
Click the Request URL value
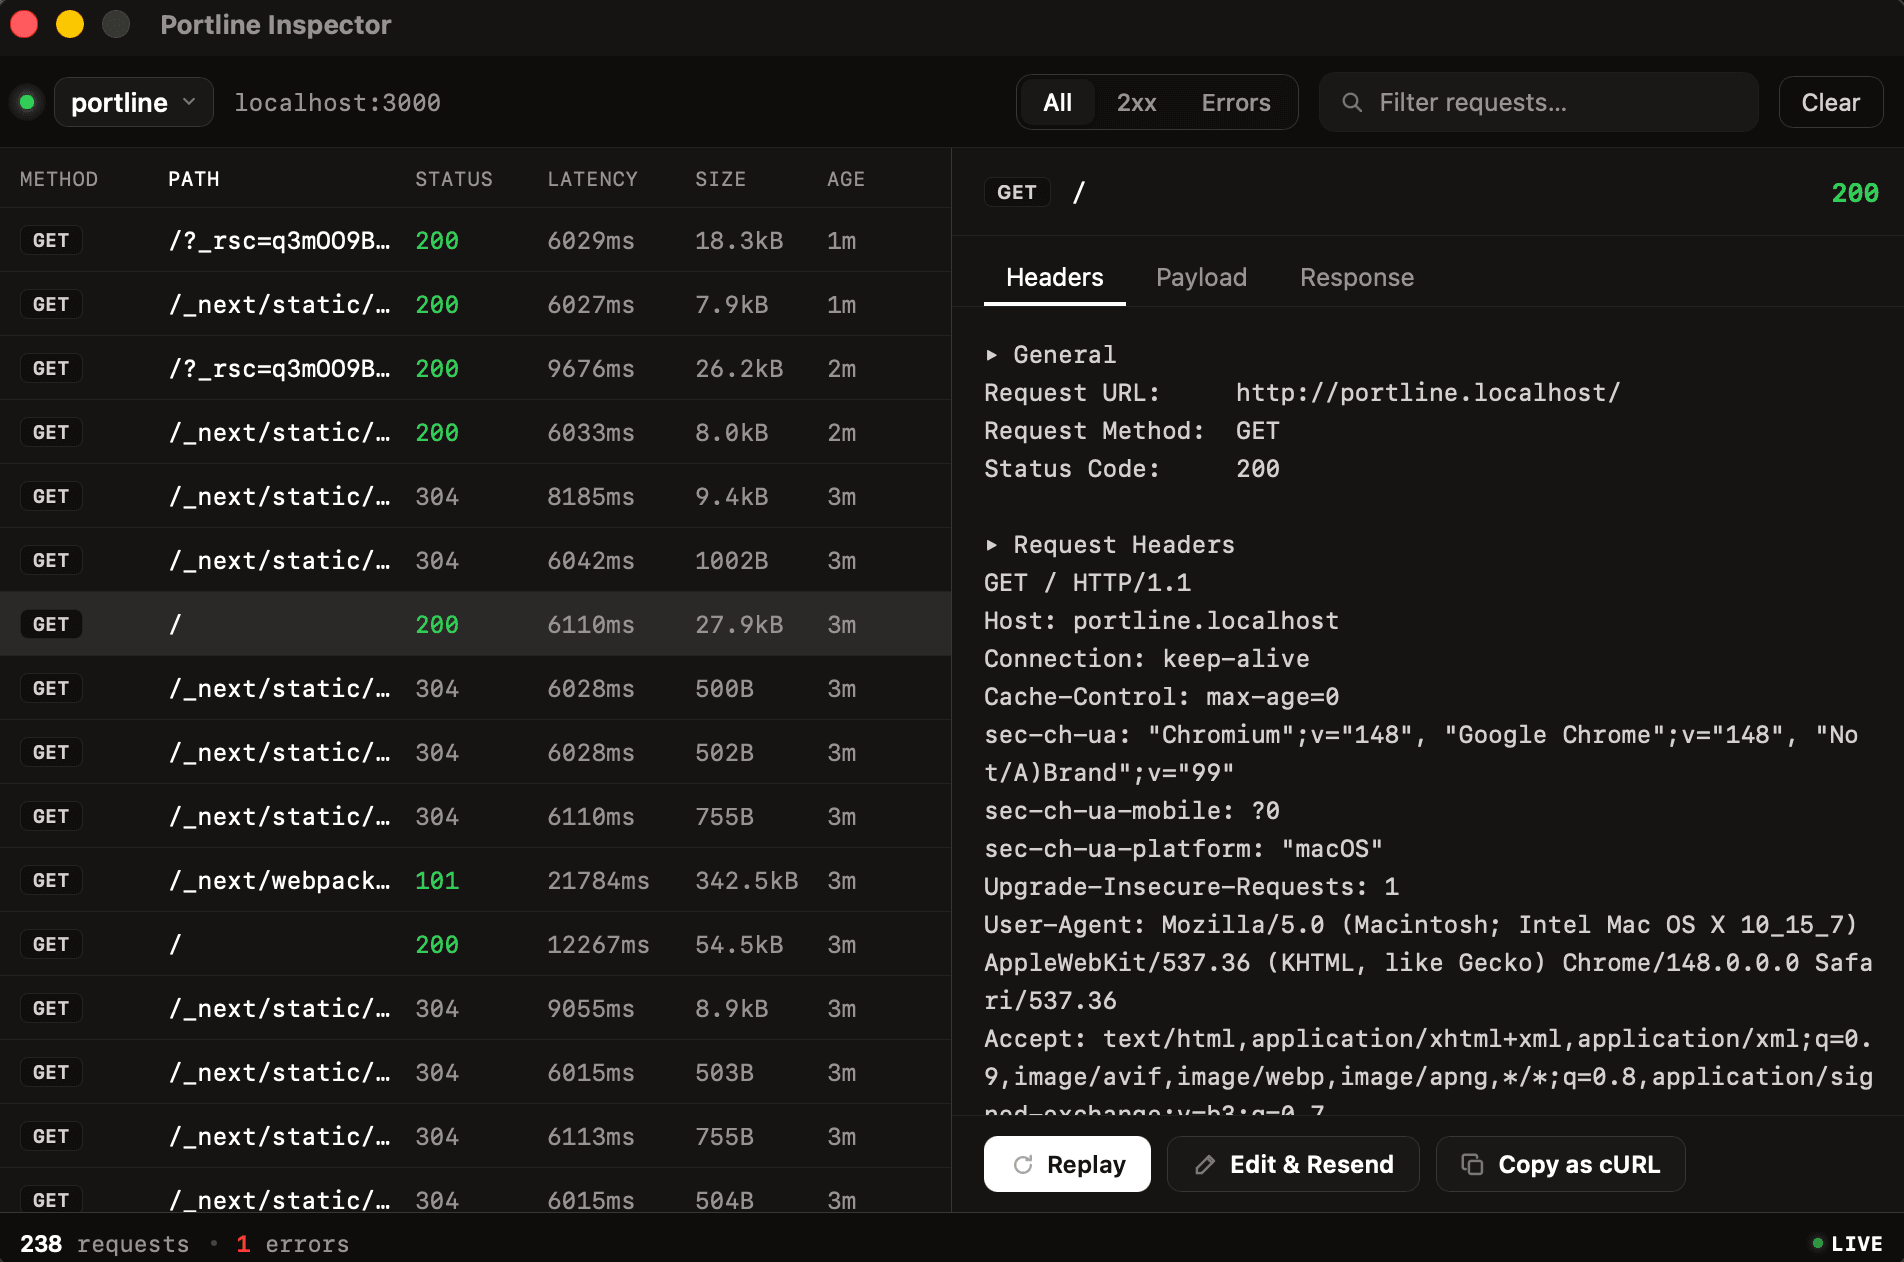(x=1427, y=392)
